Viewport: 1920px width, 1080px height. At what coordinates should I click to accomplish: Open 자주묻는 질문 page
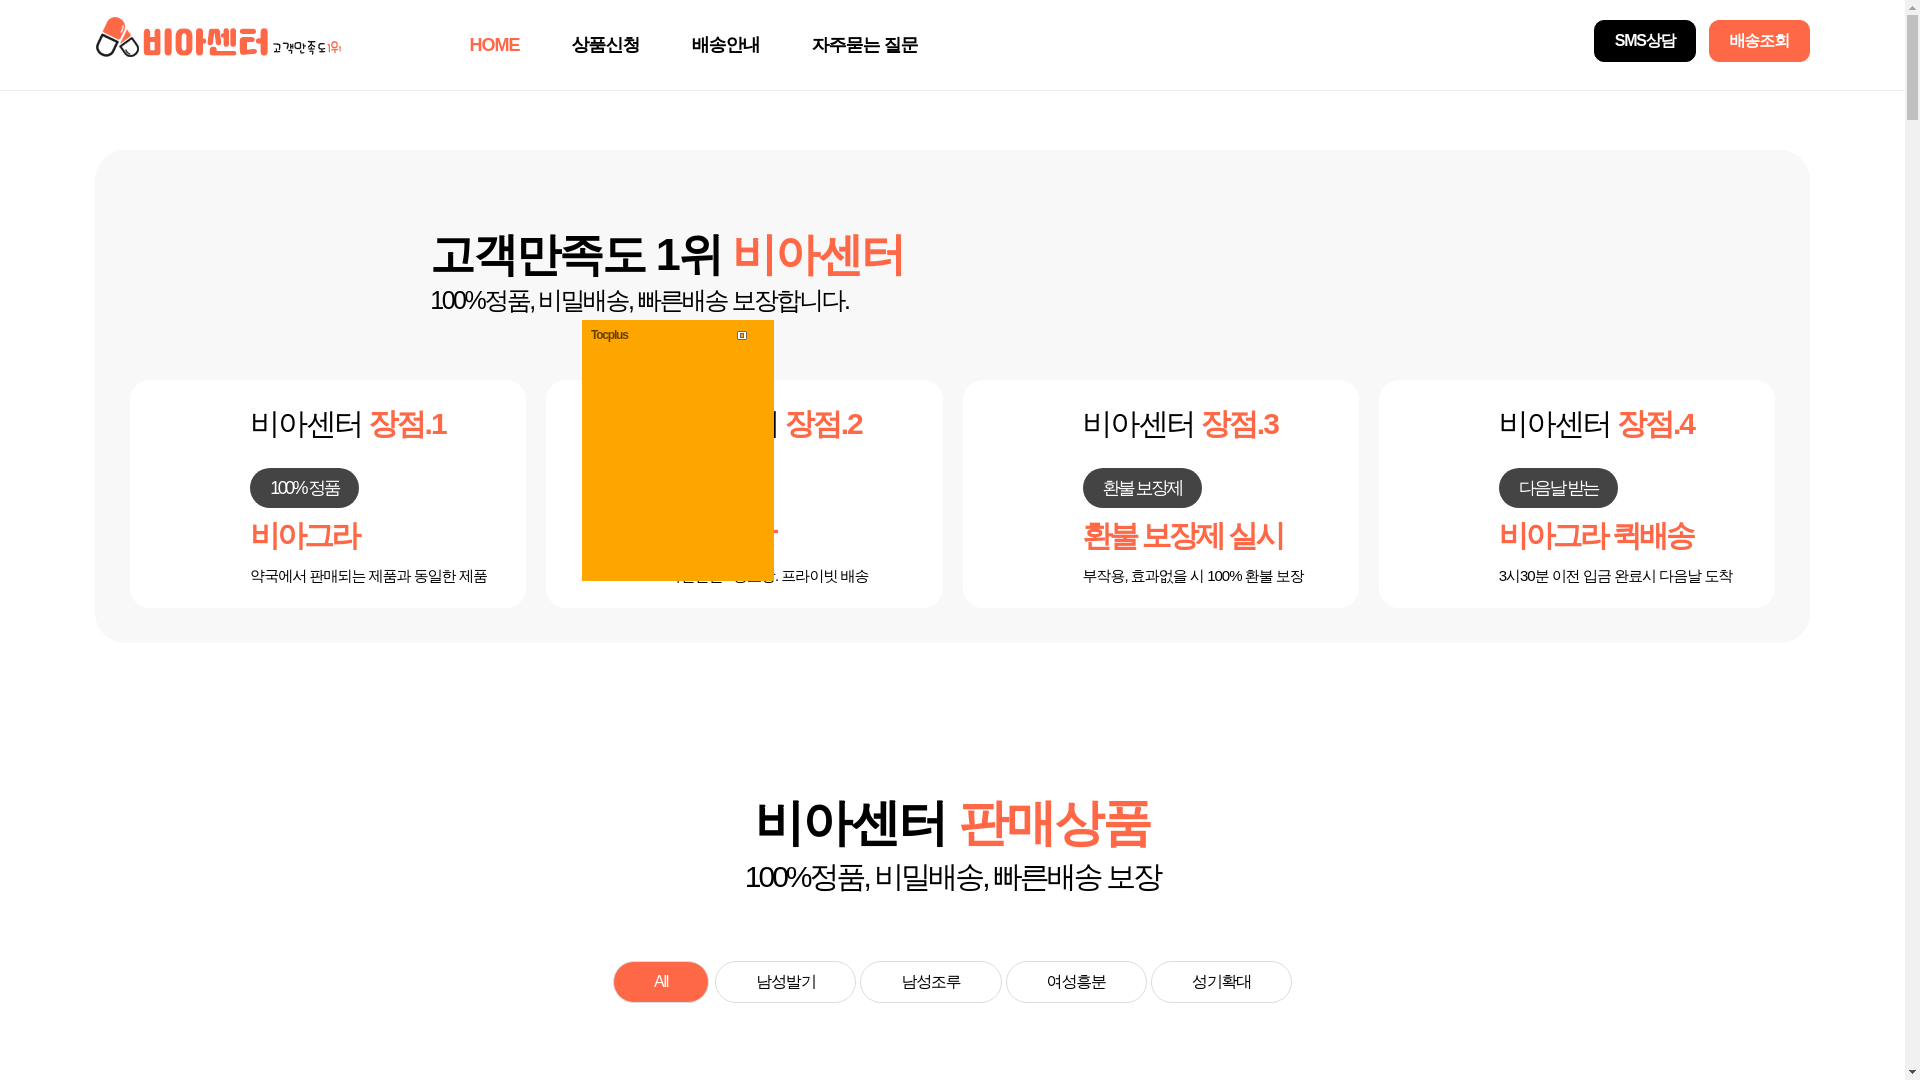864,45
